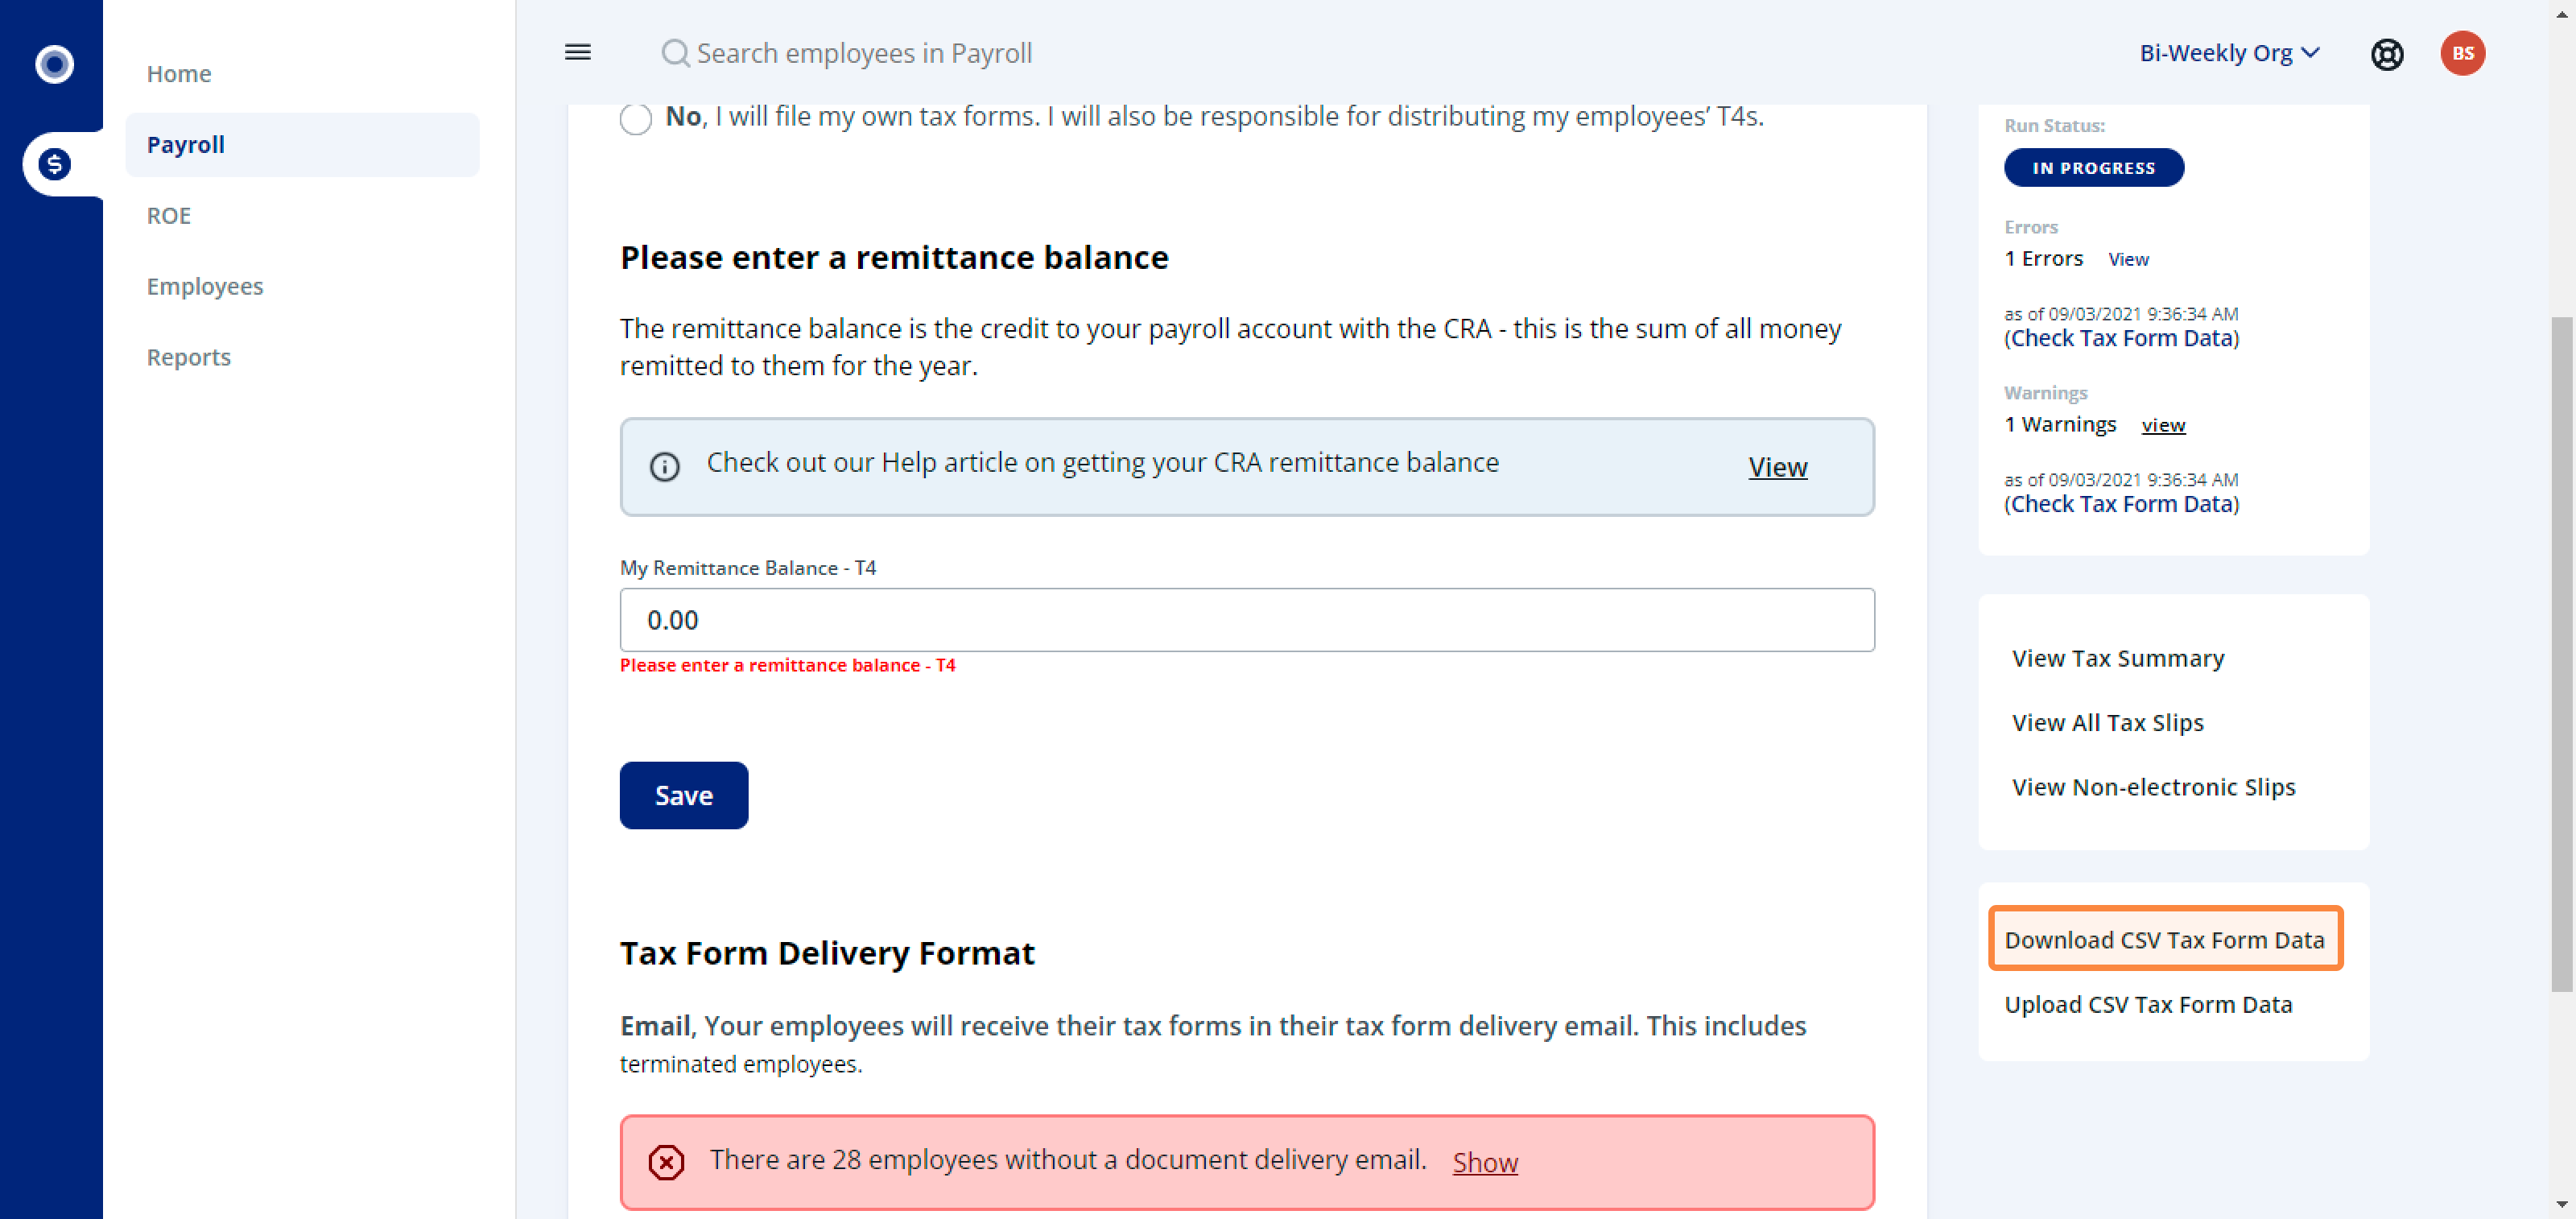Open the help lifebuoy icon

click(x=2387, y=53)
